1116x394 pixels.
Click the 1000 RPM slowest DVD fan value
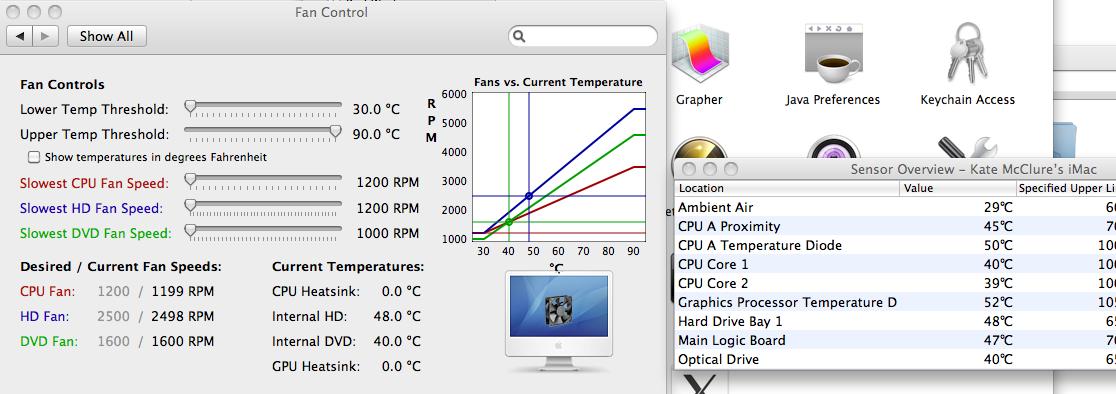pos(388,233)
